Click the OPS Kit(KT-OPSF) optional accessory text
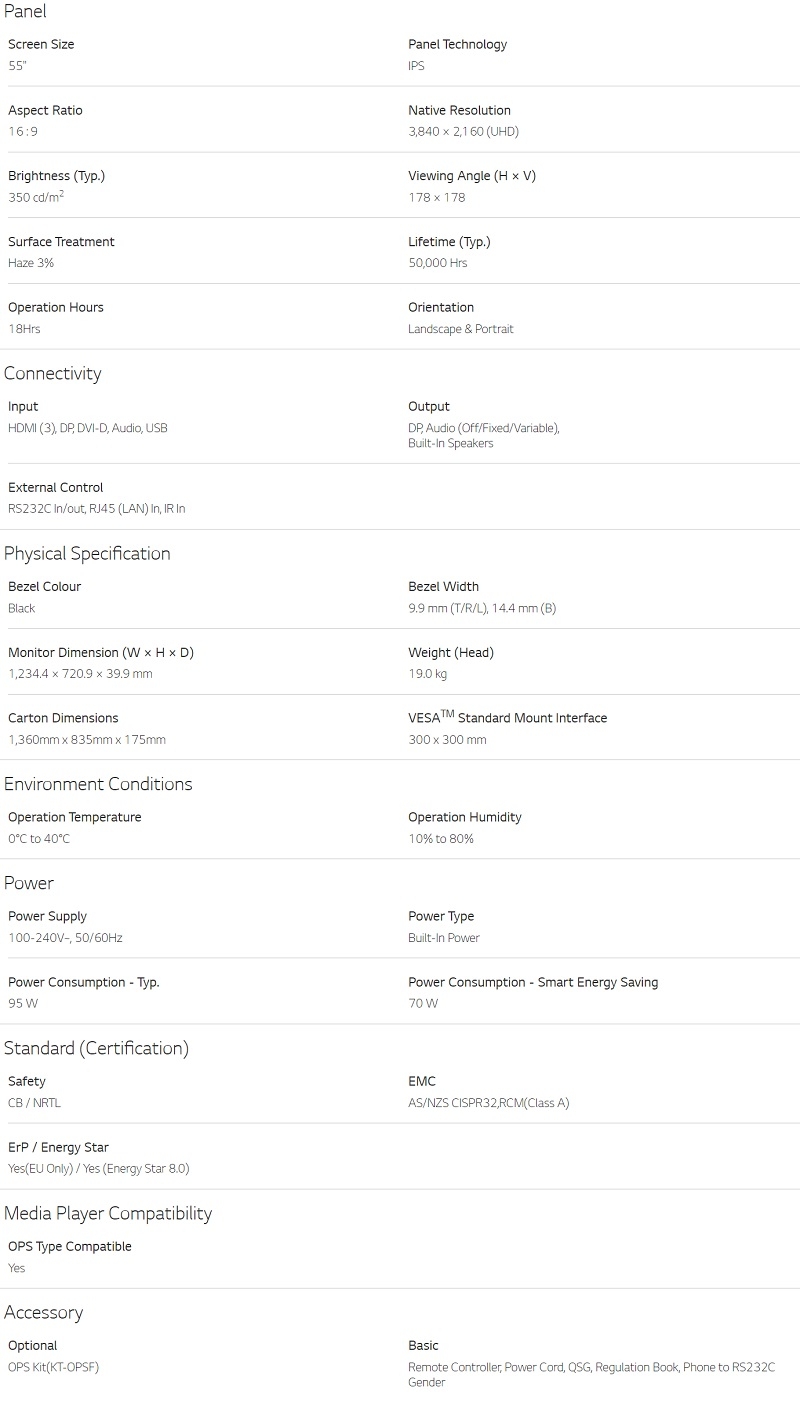 [x=54, y=1367]
